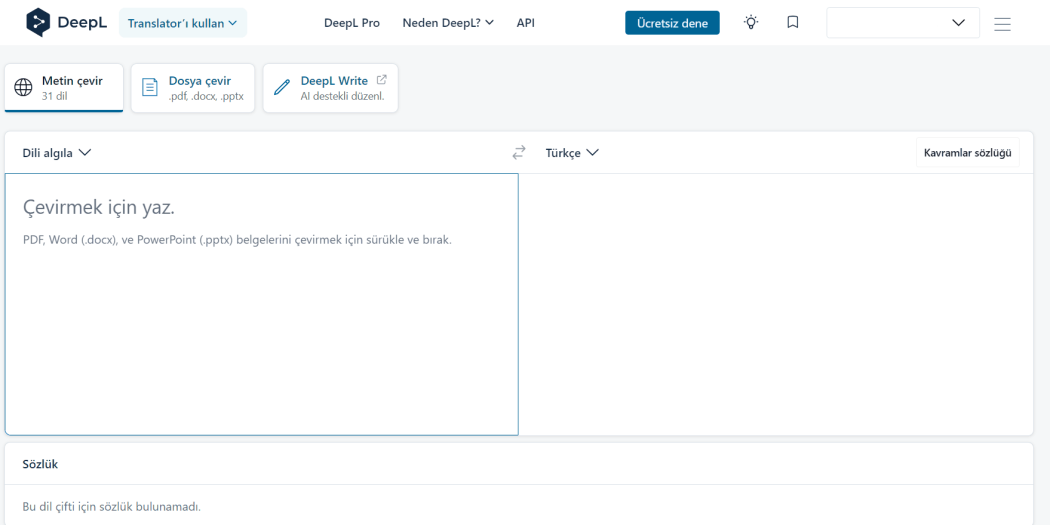Click the external link icon on DeepL Write
This screenshot has height=525, width=1050.
click(x=381, y=80)
